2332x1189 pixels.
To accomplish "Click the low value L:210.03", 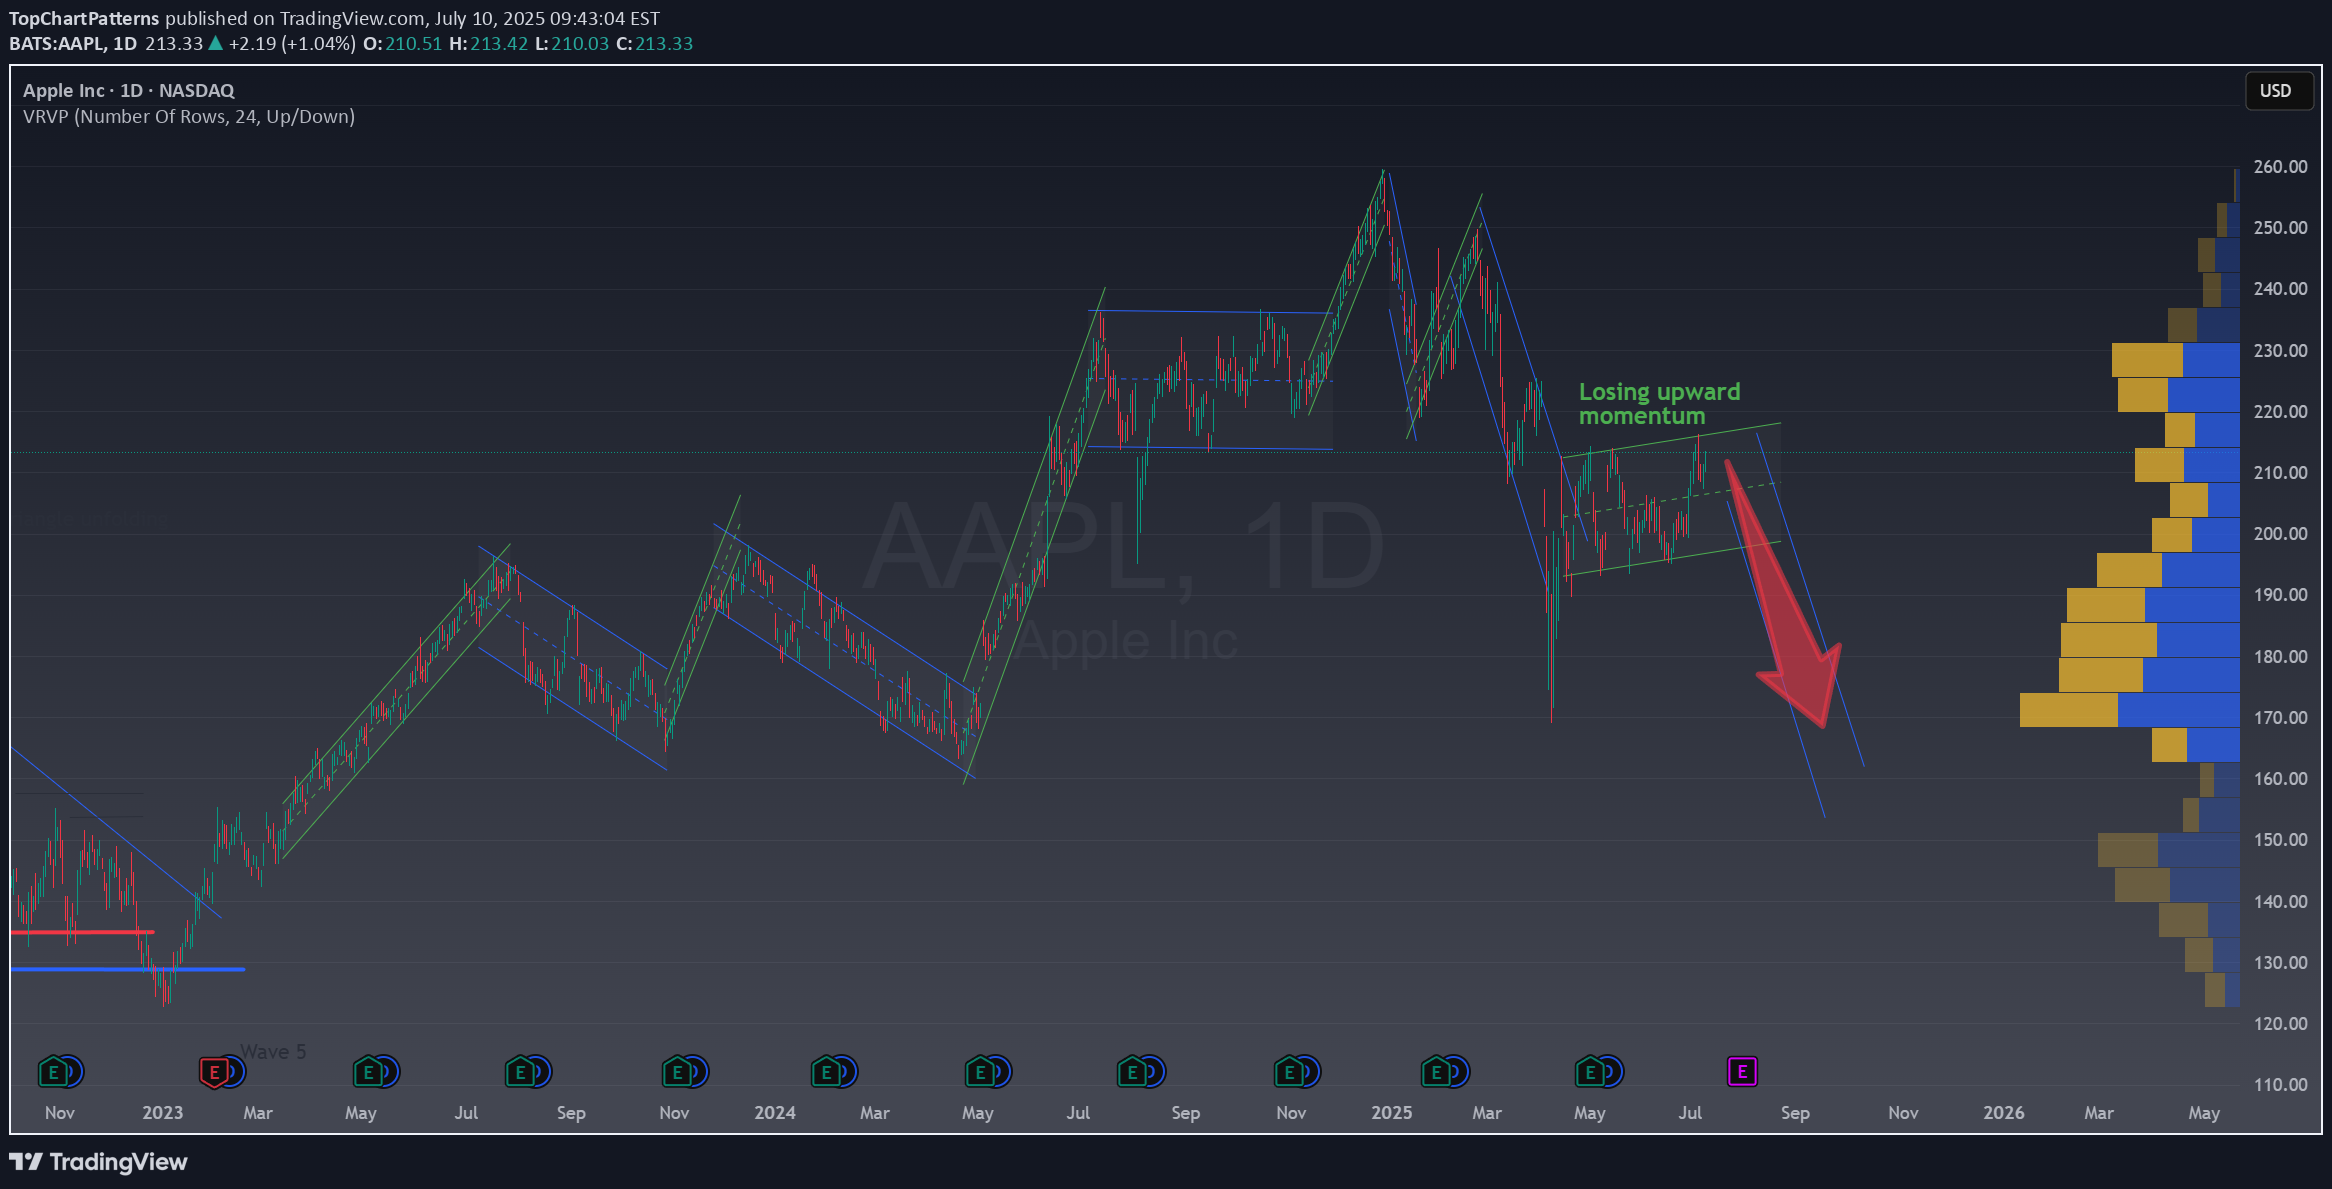I will tap(572, 44).
